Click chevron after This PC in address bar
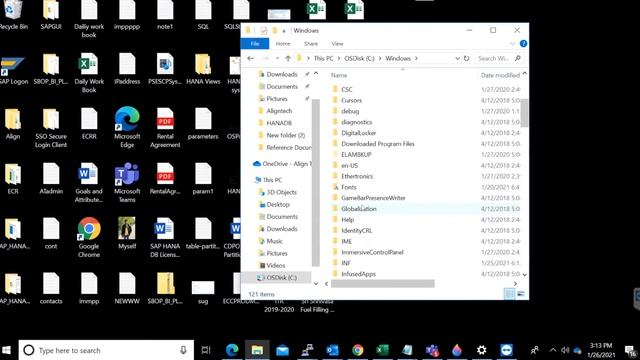The image size is (640, 360). (339, 58)
